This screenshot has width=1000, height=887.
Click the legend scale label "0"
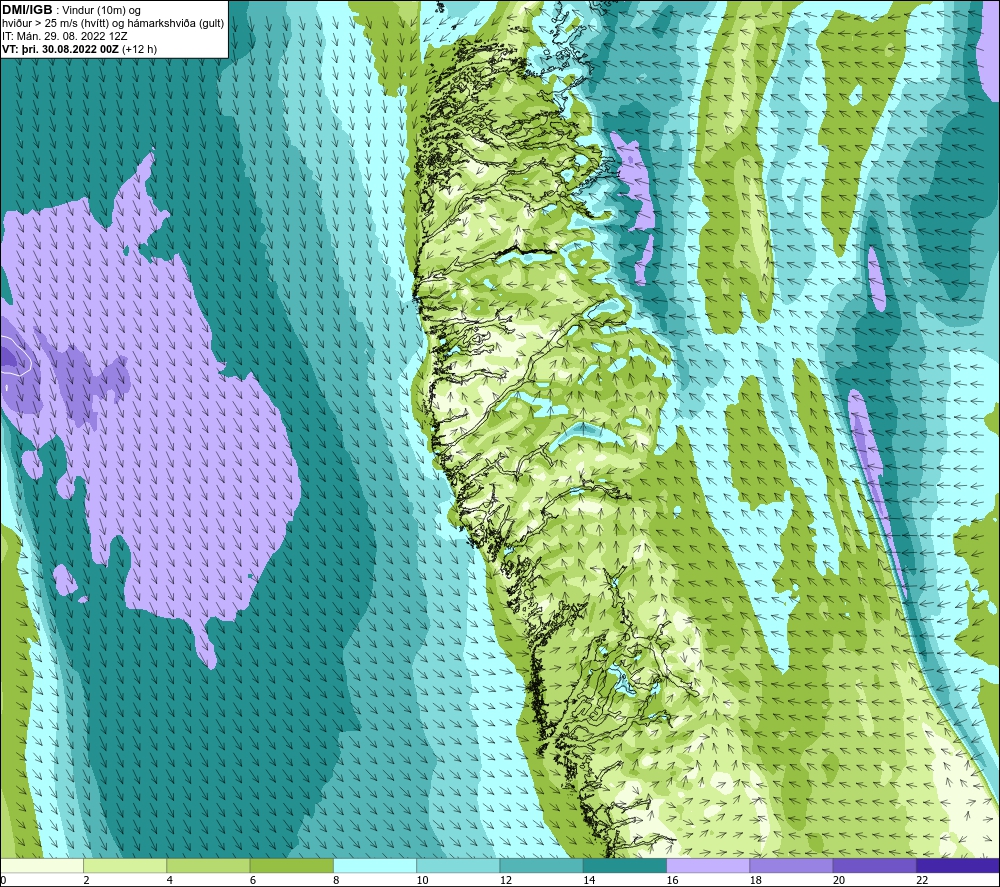click(3, 880)
